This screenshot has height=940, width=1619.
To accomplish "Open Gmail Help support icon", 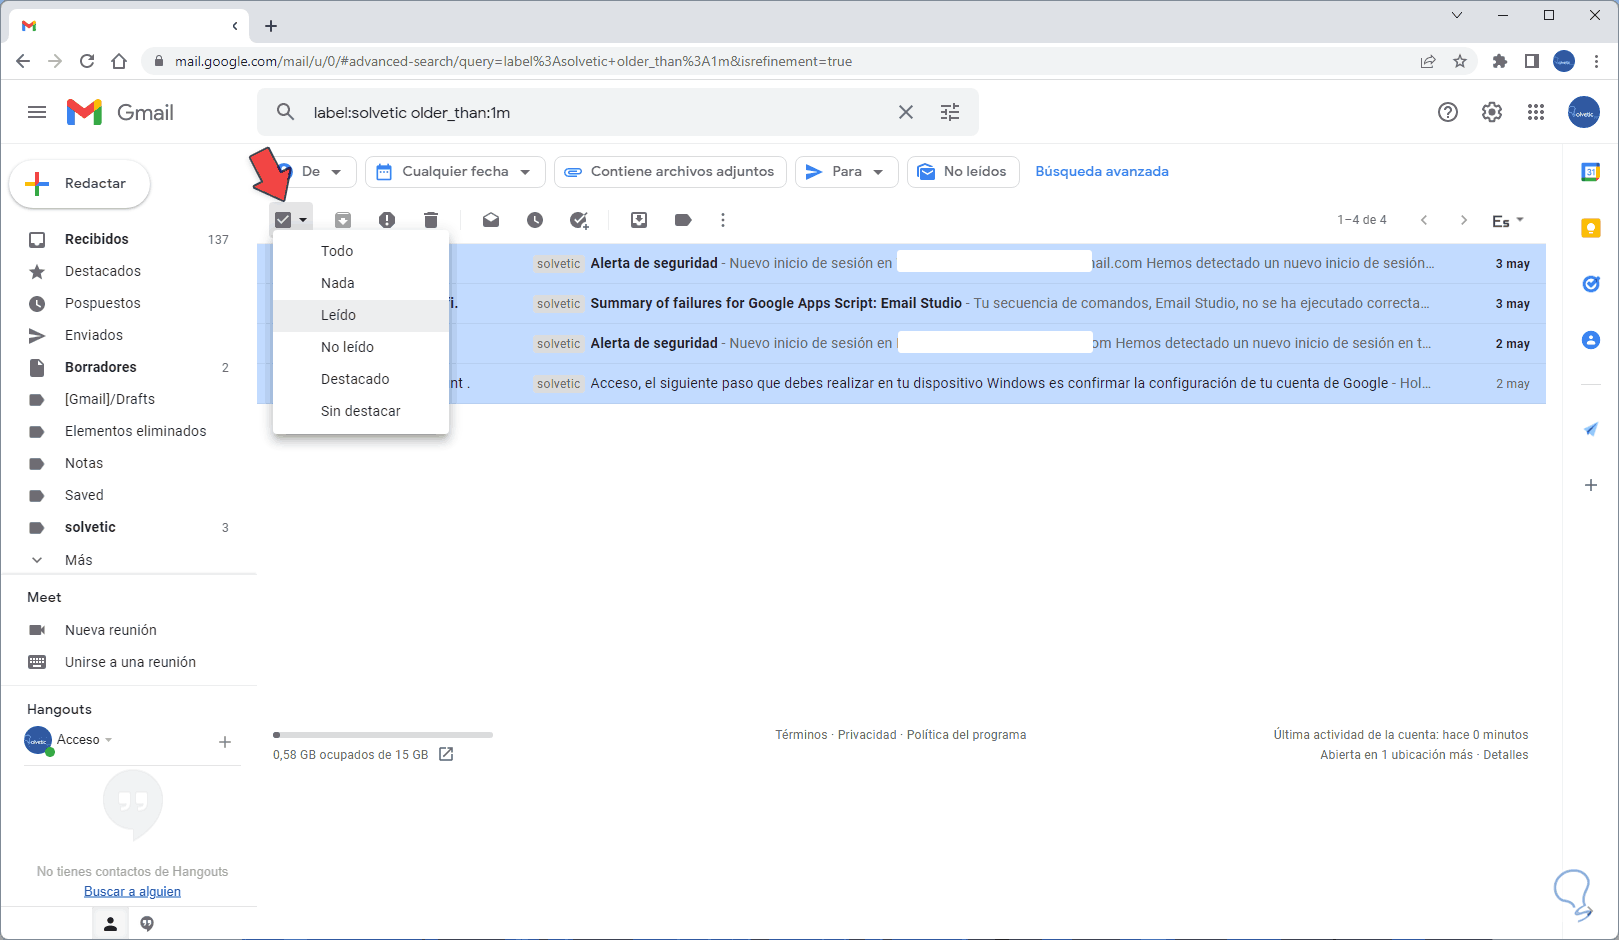I will pos(1448,112).
